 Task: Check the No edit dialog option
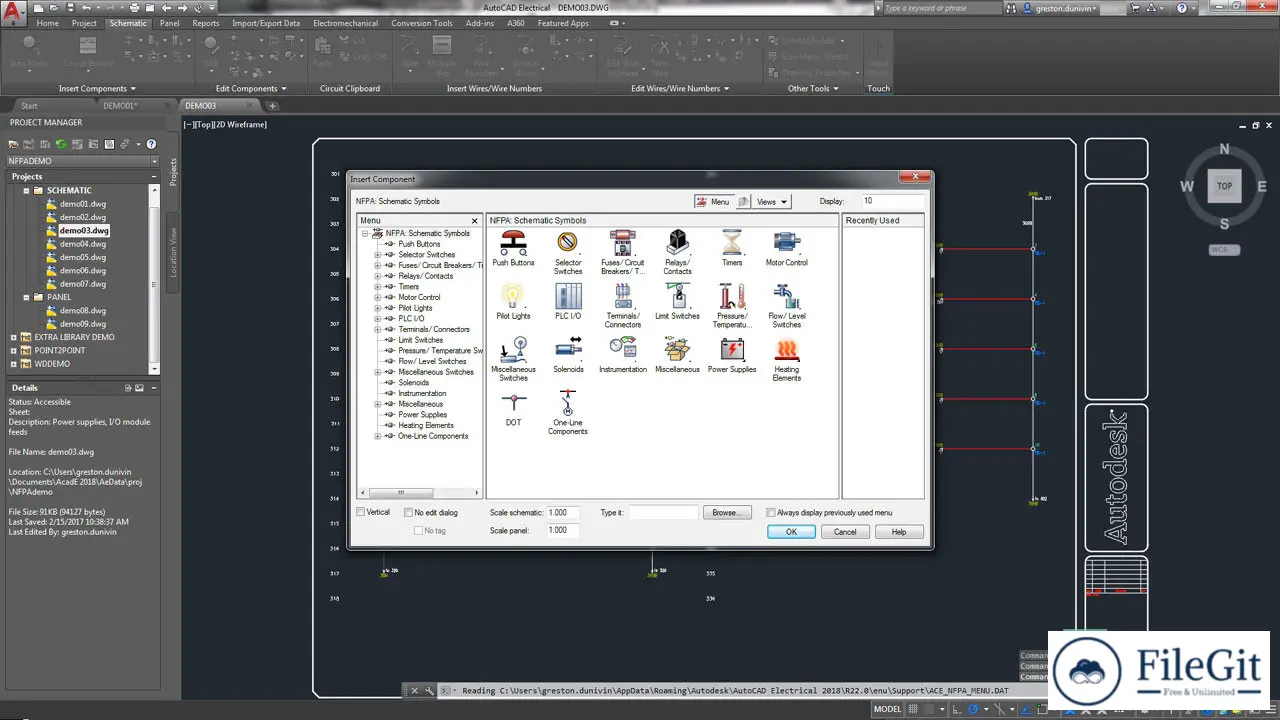pos(408,512)
